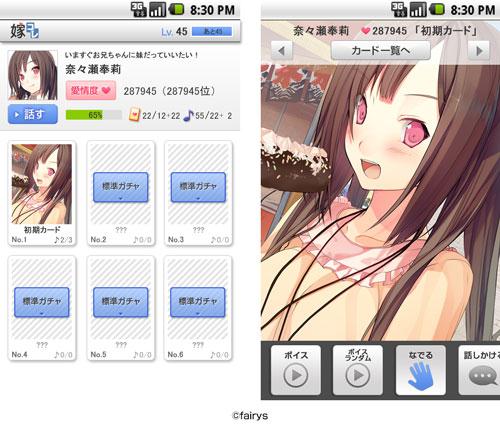The image size is (500, 425).
Task: Click the 65% affection progress bar
Action: point(94,115)
